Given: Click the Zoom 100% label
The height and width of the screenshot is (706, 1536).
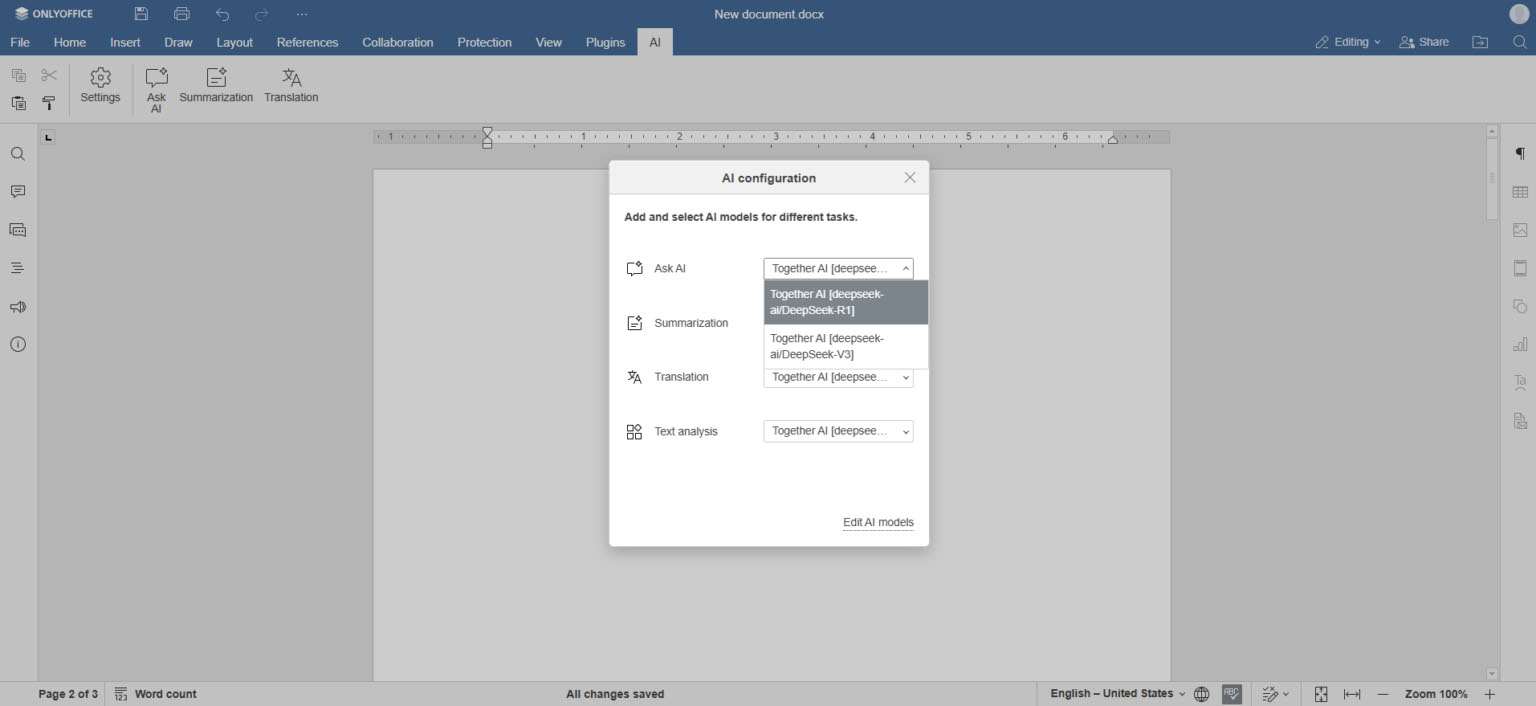Looking at the screenshot, I should pos(1436,694).
